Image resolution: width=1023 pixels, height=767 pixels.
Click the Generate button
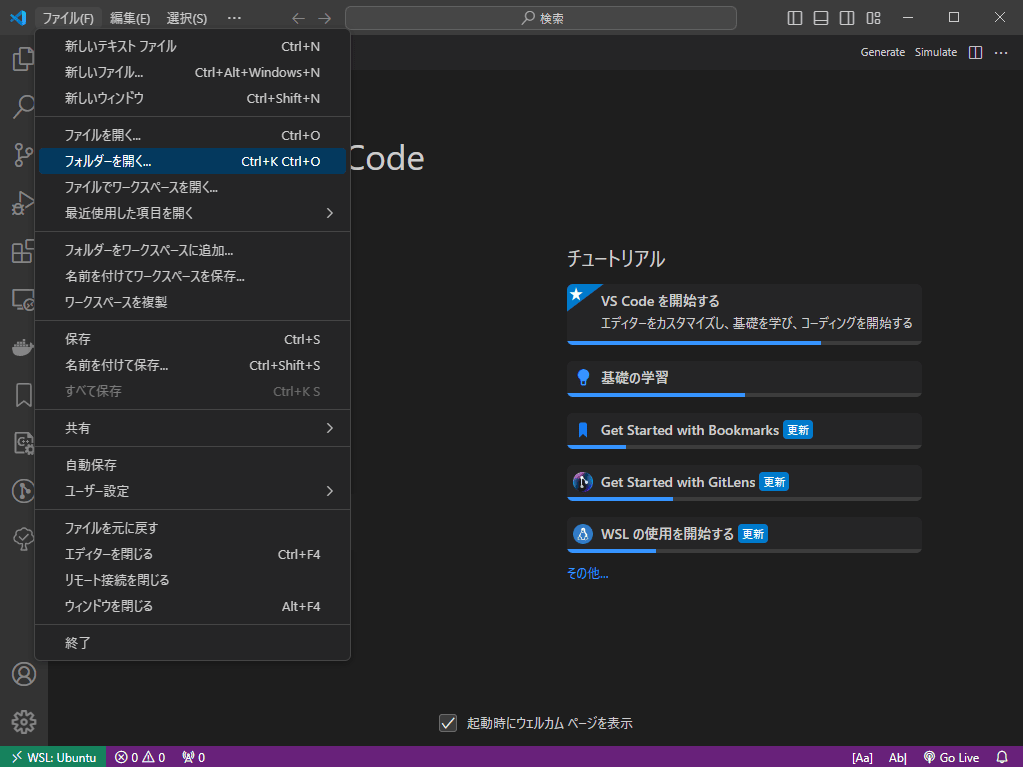(x=882, y=52)
